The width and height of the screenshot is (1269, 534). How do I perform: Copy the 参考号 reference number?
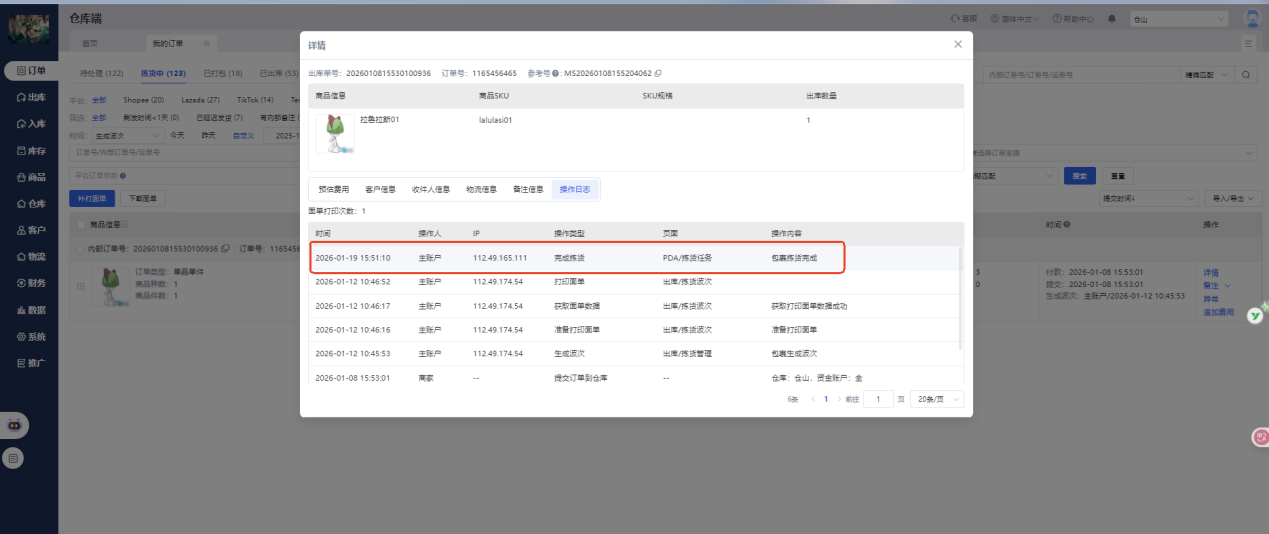click(657, 74)
